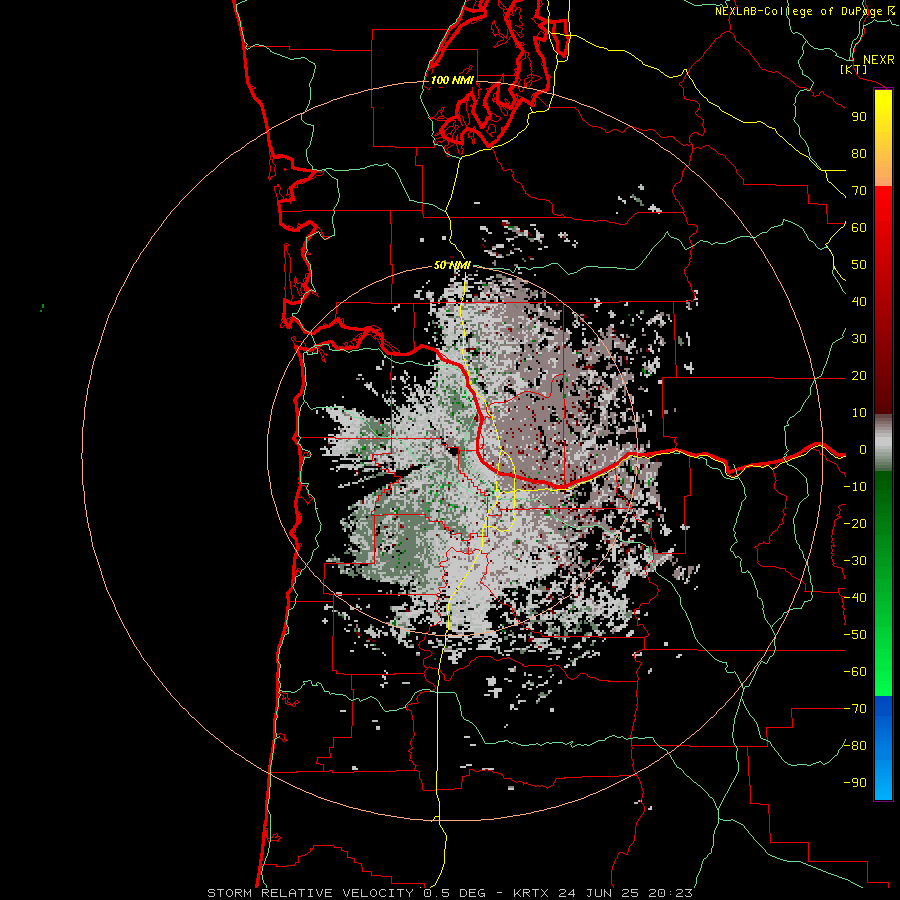Click the "-10" value on the color scale
This screenshot has width=900, height=900.
[x=855, y=487]
